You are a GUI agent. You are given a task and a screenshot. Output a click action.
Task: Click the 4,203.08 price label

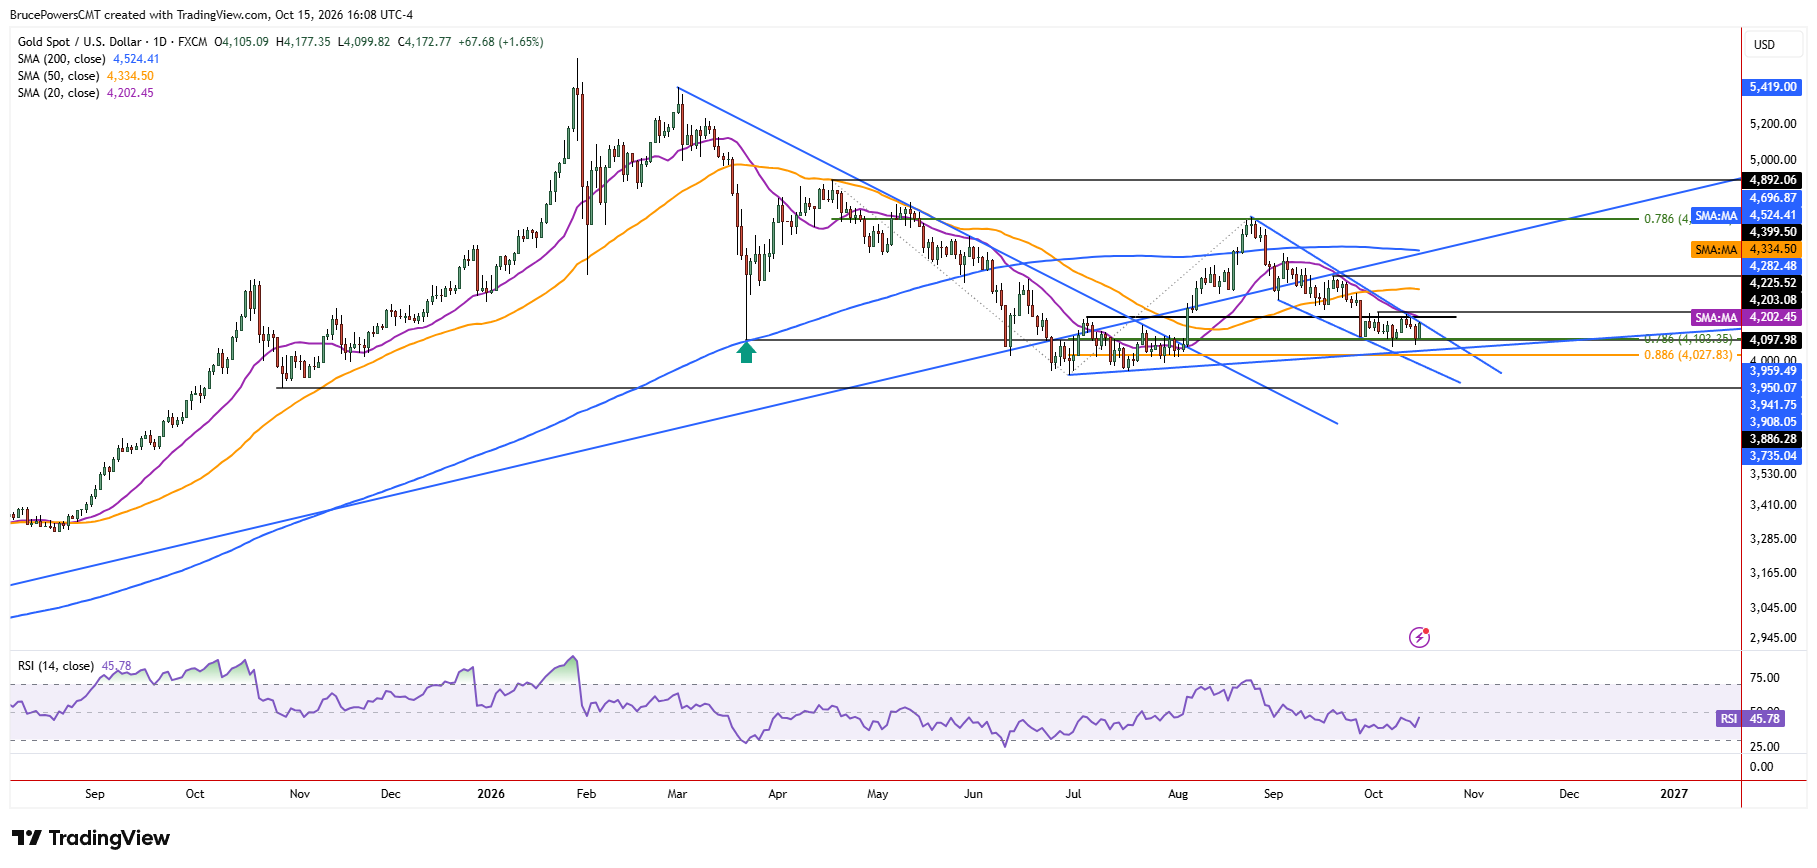(x=1773, y=300)
